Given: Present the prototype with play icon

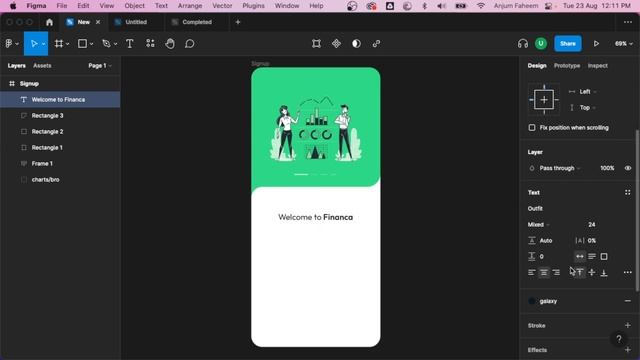Looking at the screenshot, I should pos(596,44).
